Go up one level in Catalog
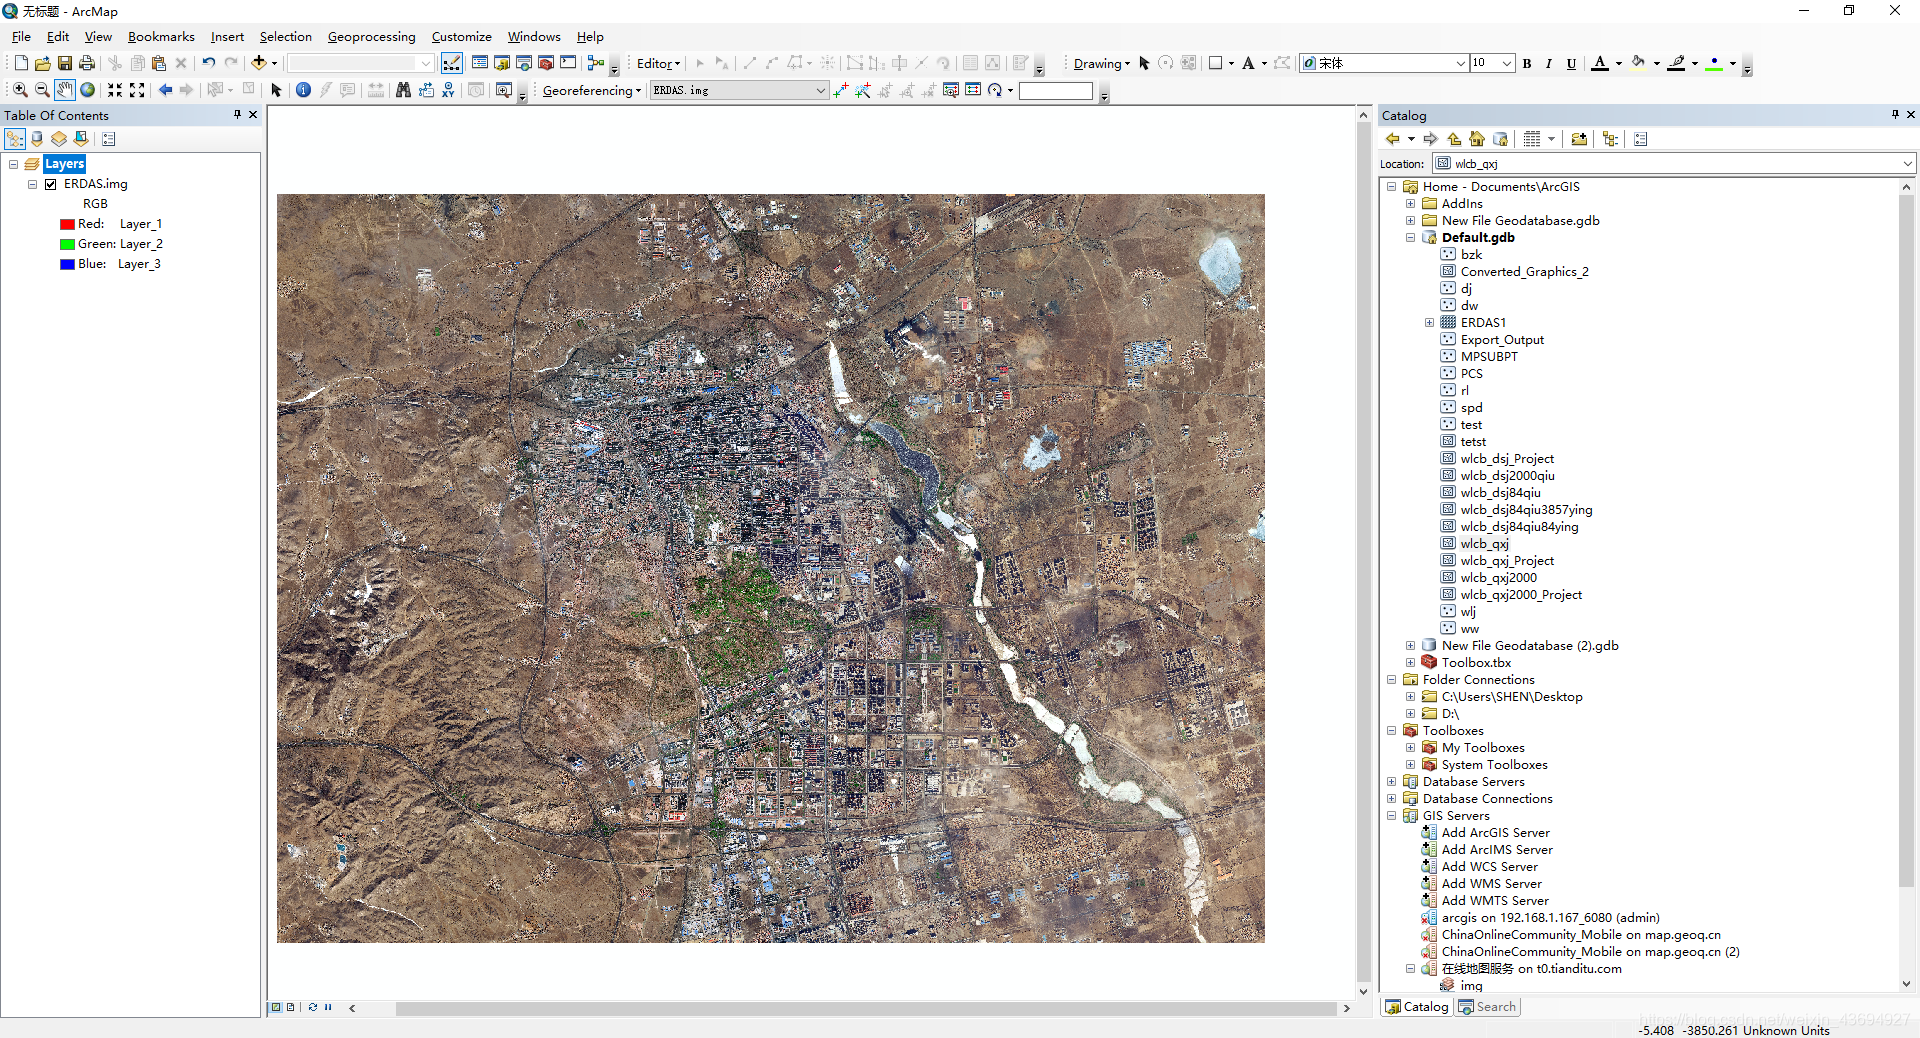1920x1038 pixels. tap(1454, 139)
